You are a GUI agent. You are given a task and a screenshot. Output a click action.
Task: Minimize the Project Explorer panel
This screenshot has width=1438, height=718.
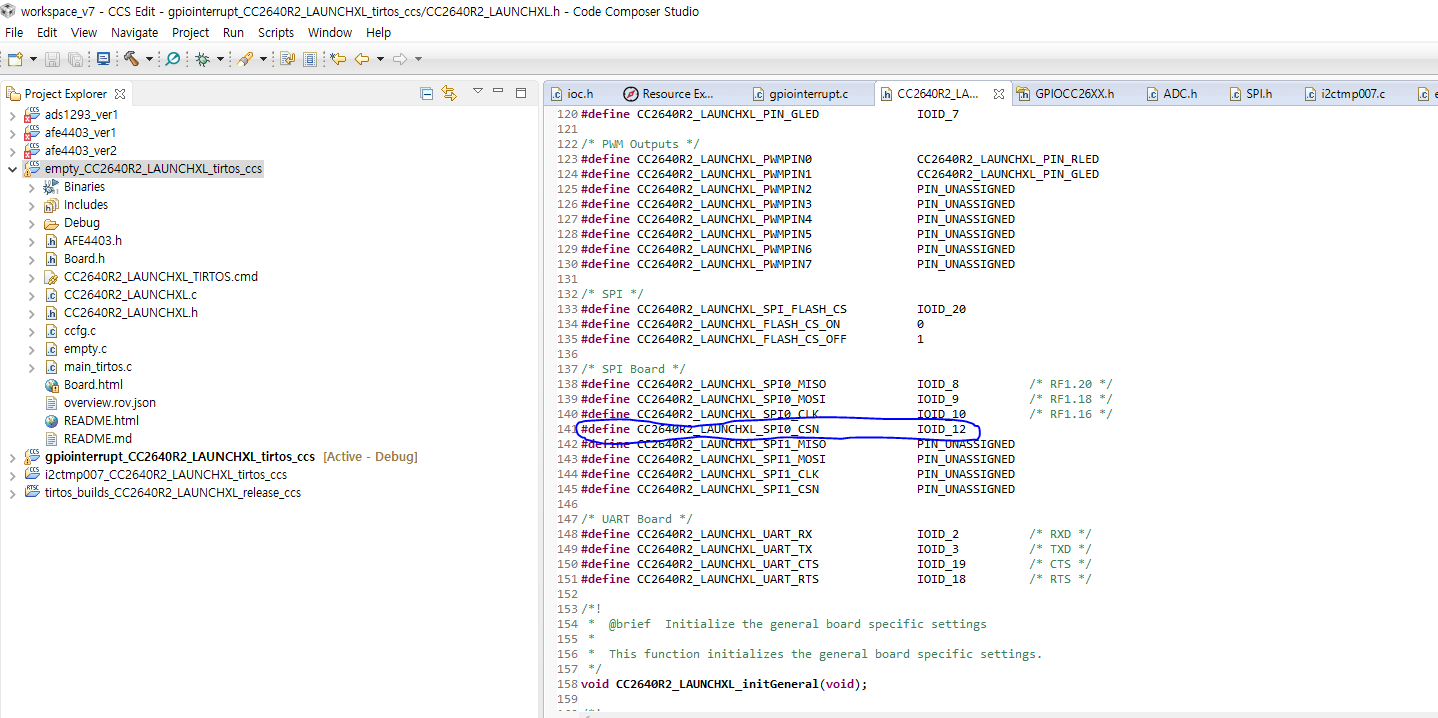point(498,92)
